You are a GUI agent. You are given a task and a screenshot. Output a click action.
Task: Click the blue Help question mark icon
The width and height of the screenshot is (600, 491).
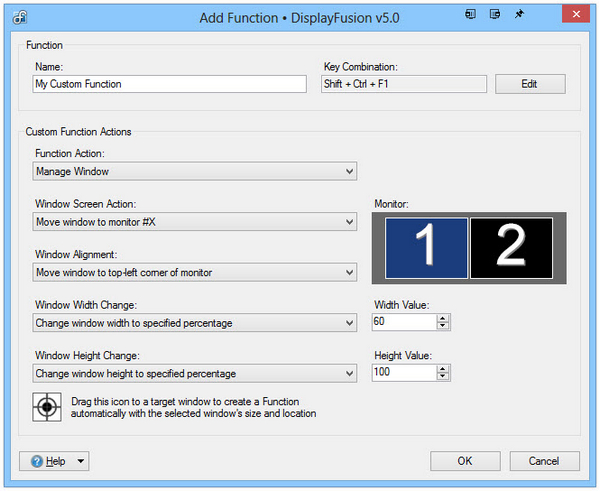pos(37,461)
